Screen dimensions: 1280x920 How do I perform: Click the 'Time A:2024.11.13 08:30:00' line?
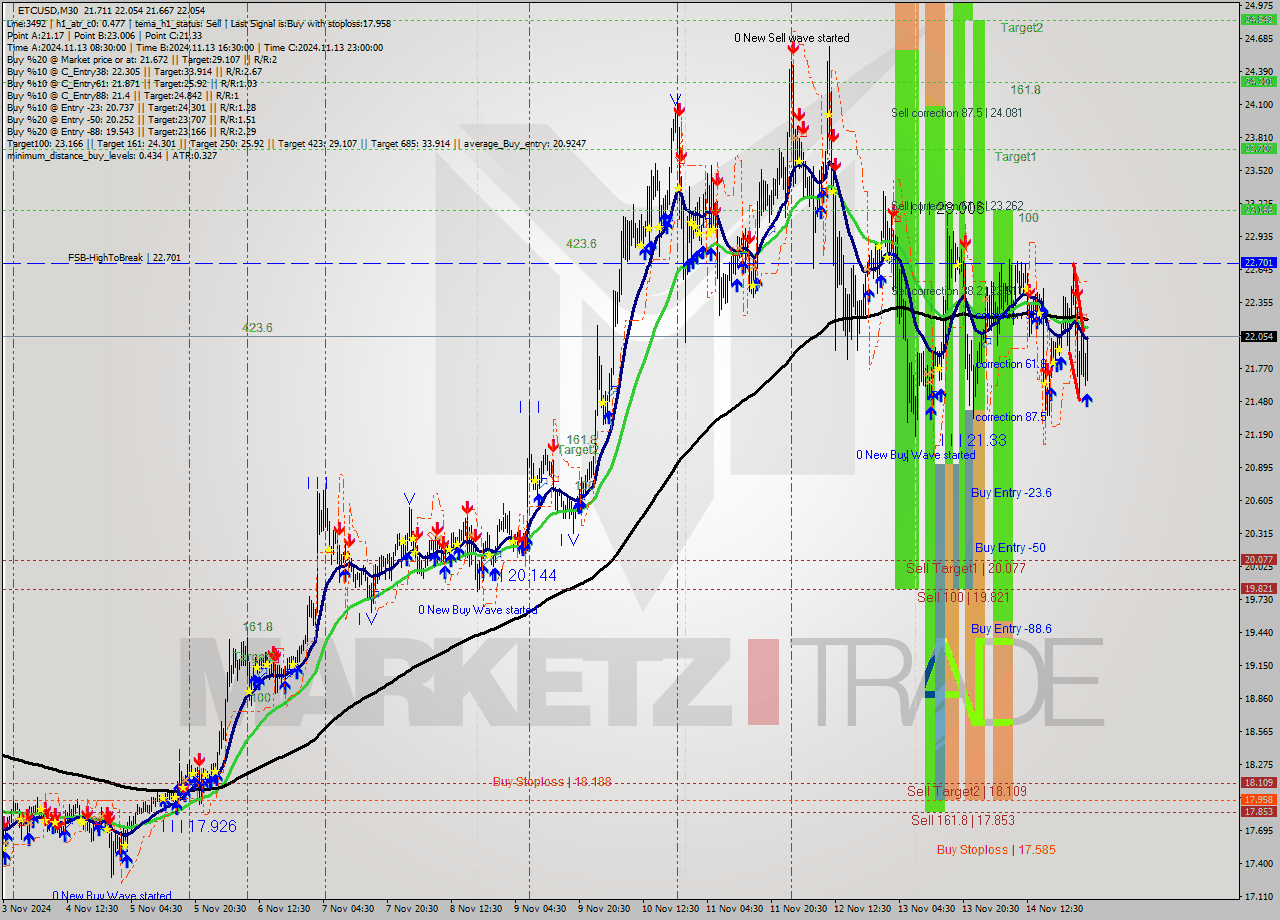194,47
